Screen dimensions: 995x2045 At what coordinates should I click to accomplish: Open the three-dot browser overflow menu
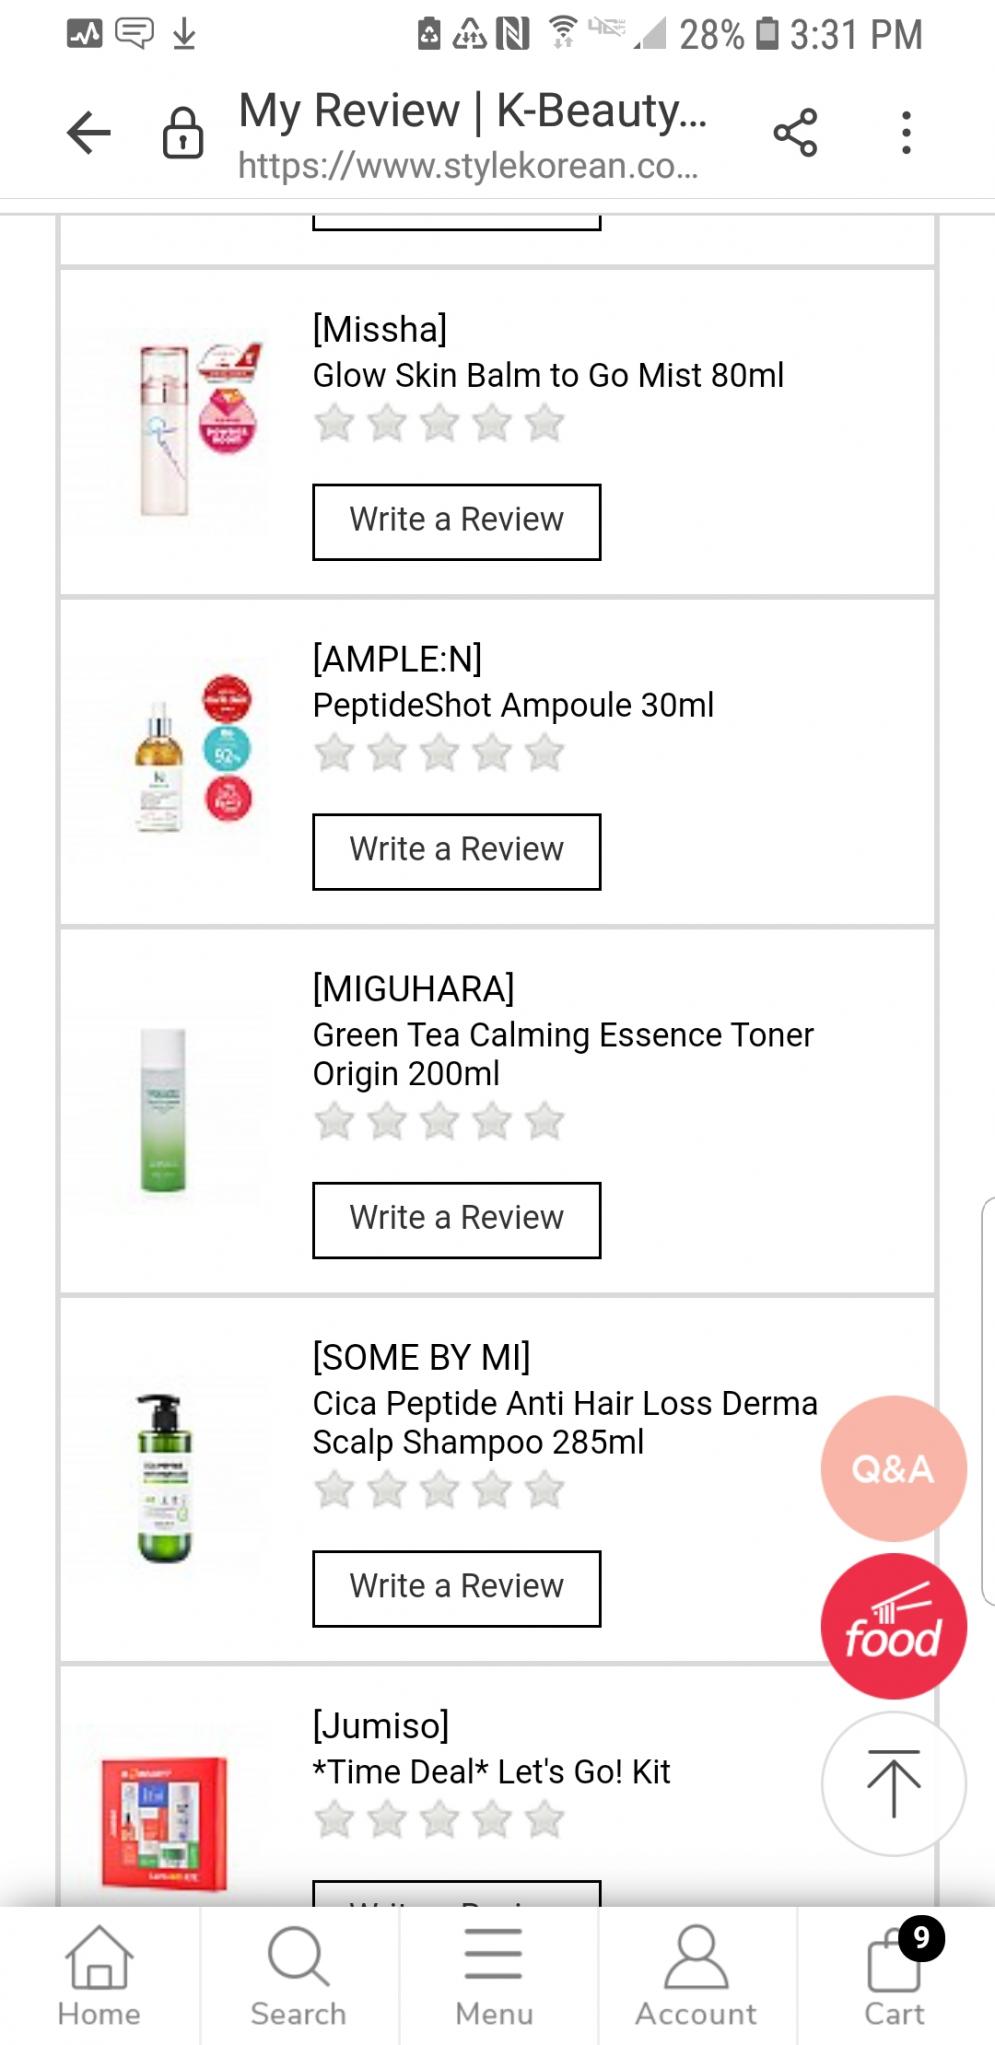[906, 133]
